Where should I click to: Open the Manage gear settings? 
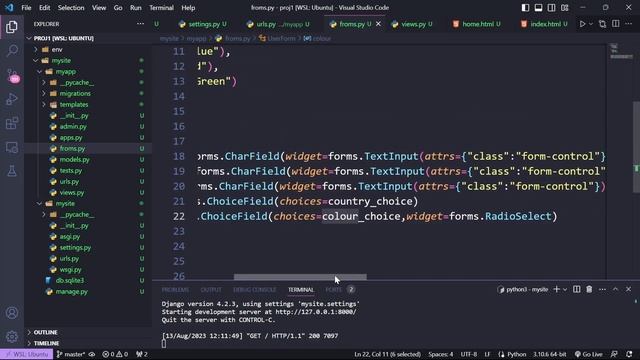(x=12, y=337)
